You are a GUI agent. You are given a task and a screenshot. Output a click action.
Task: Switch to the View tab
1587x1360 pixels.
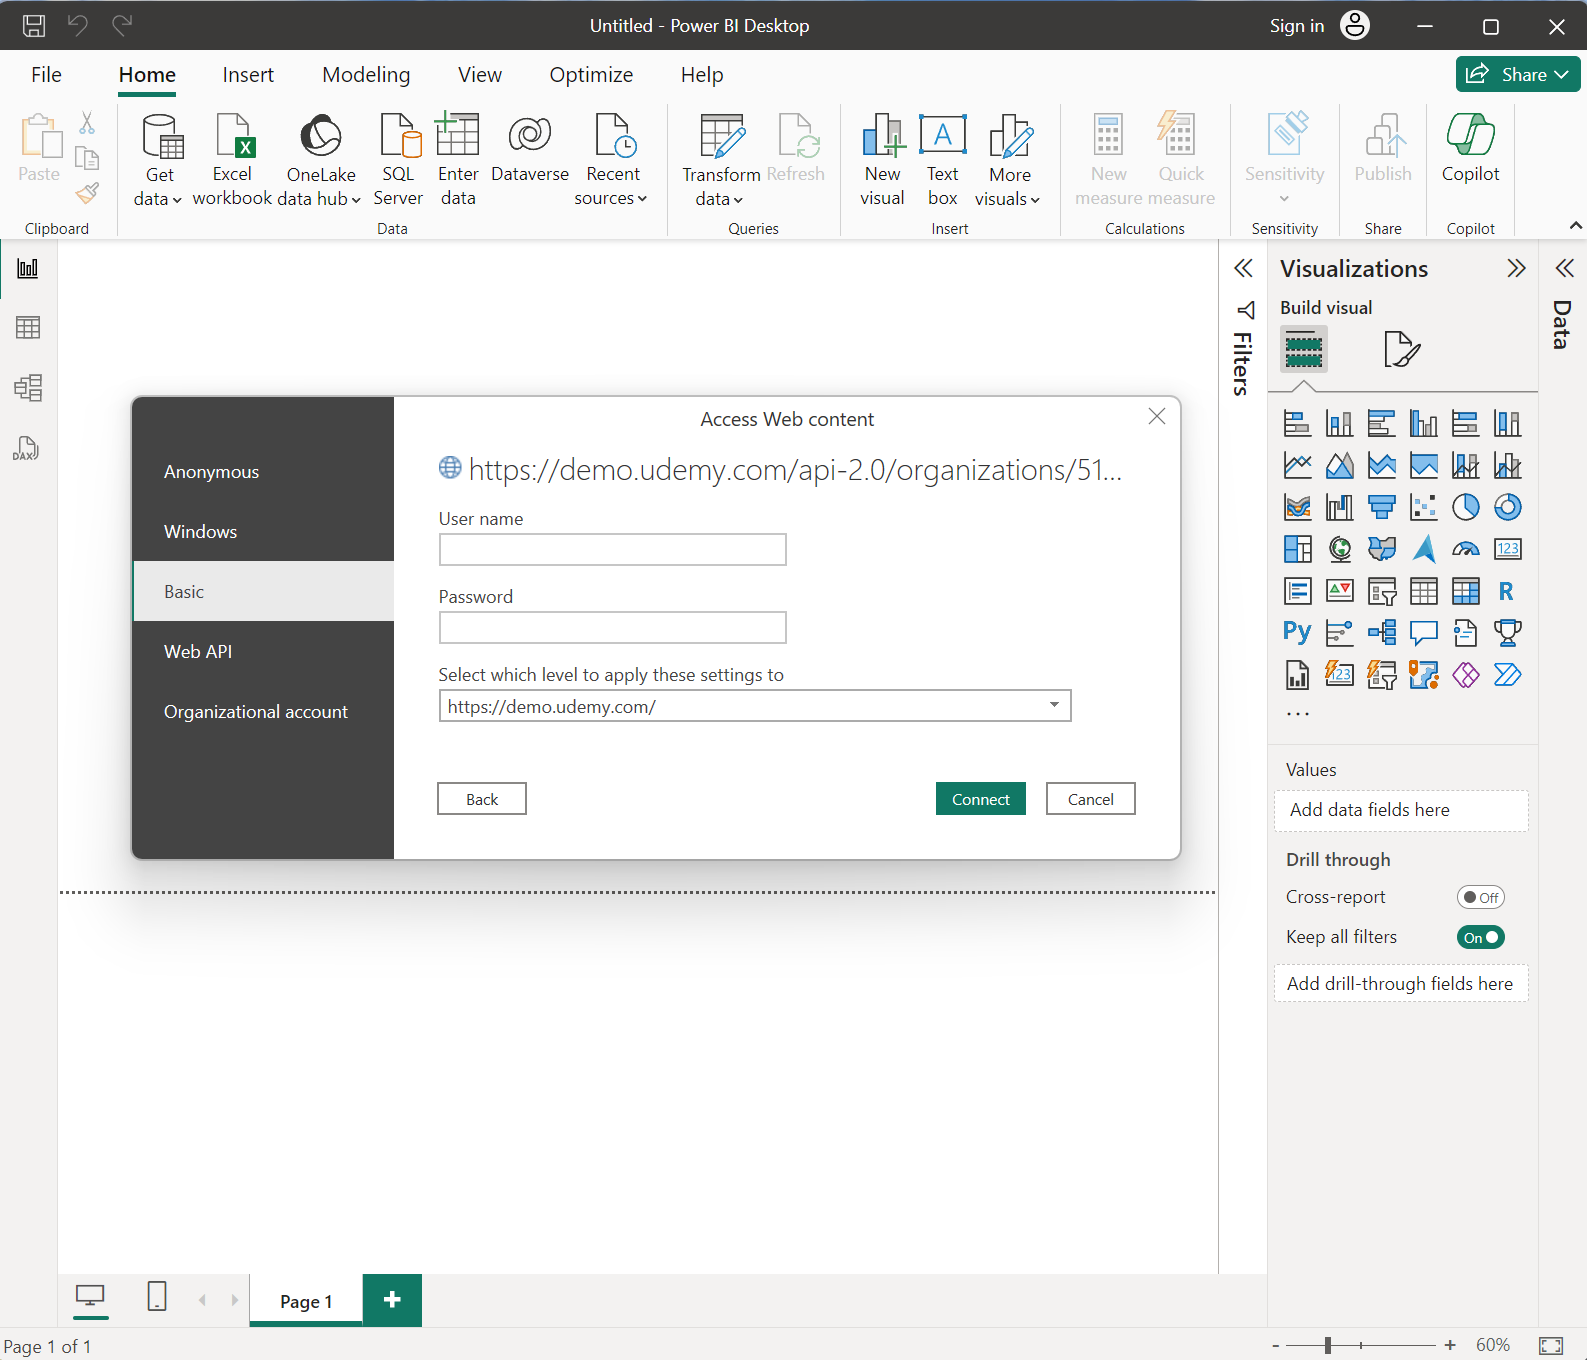click(x=480, y=75)
